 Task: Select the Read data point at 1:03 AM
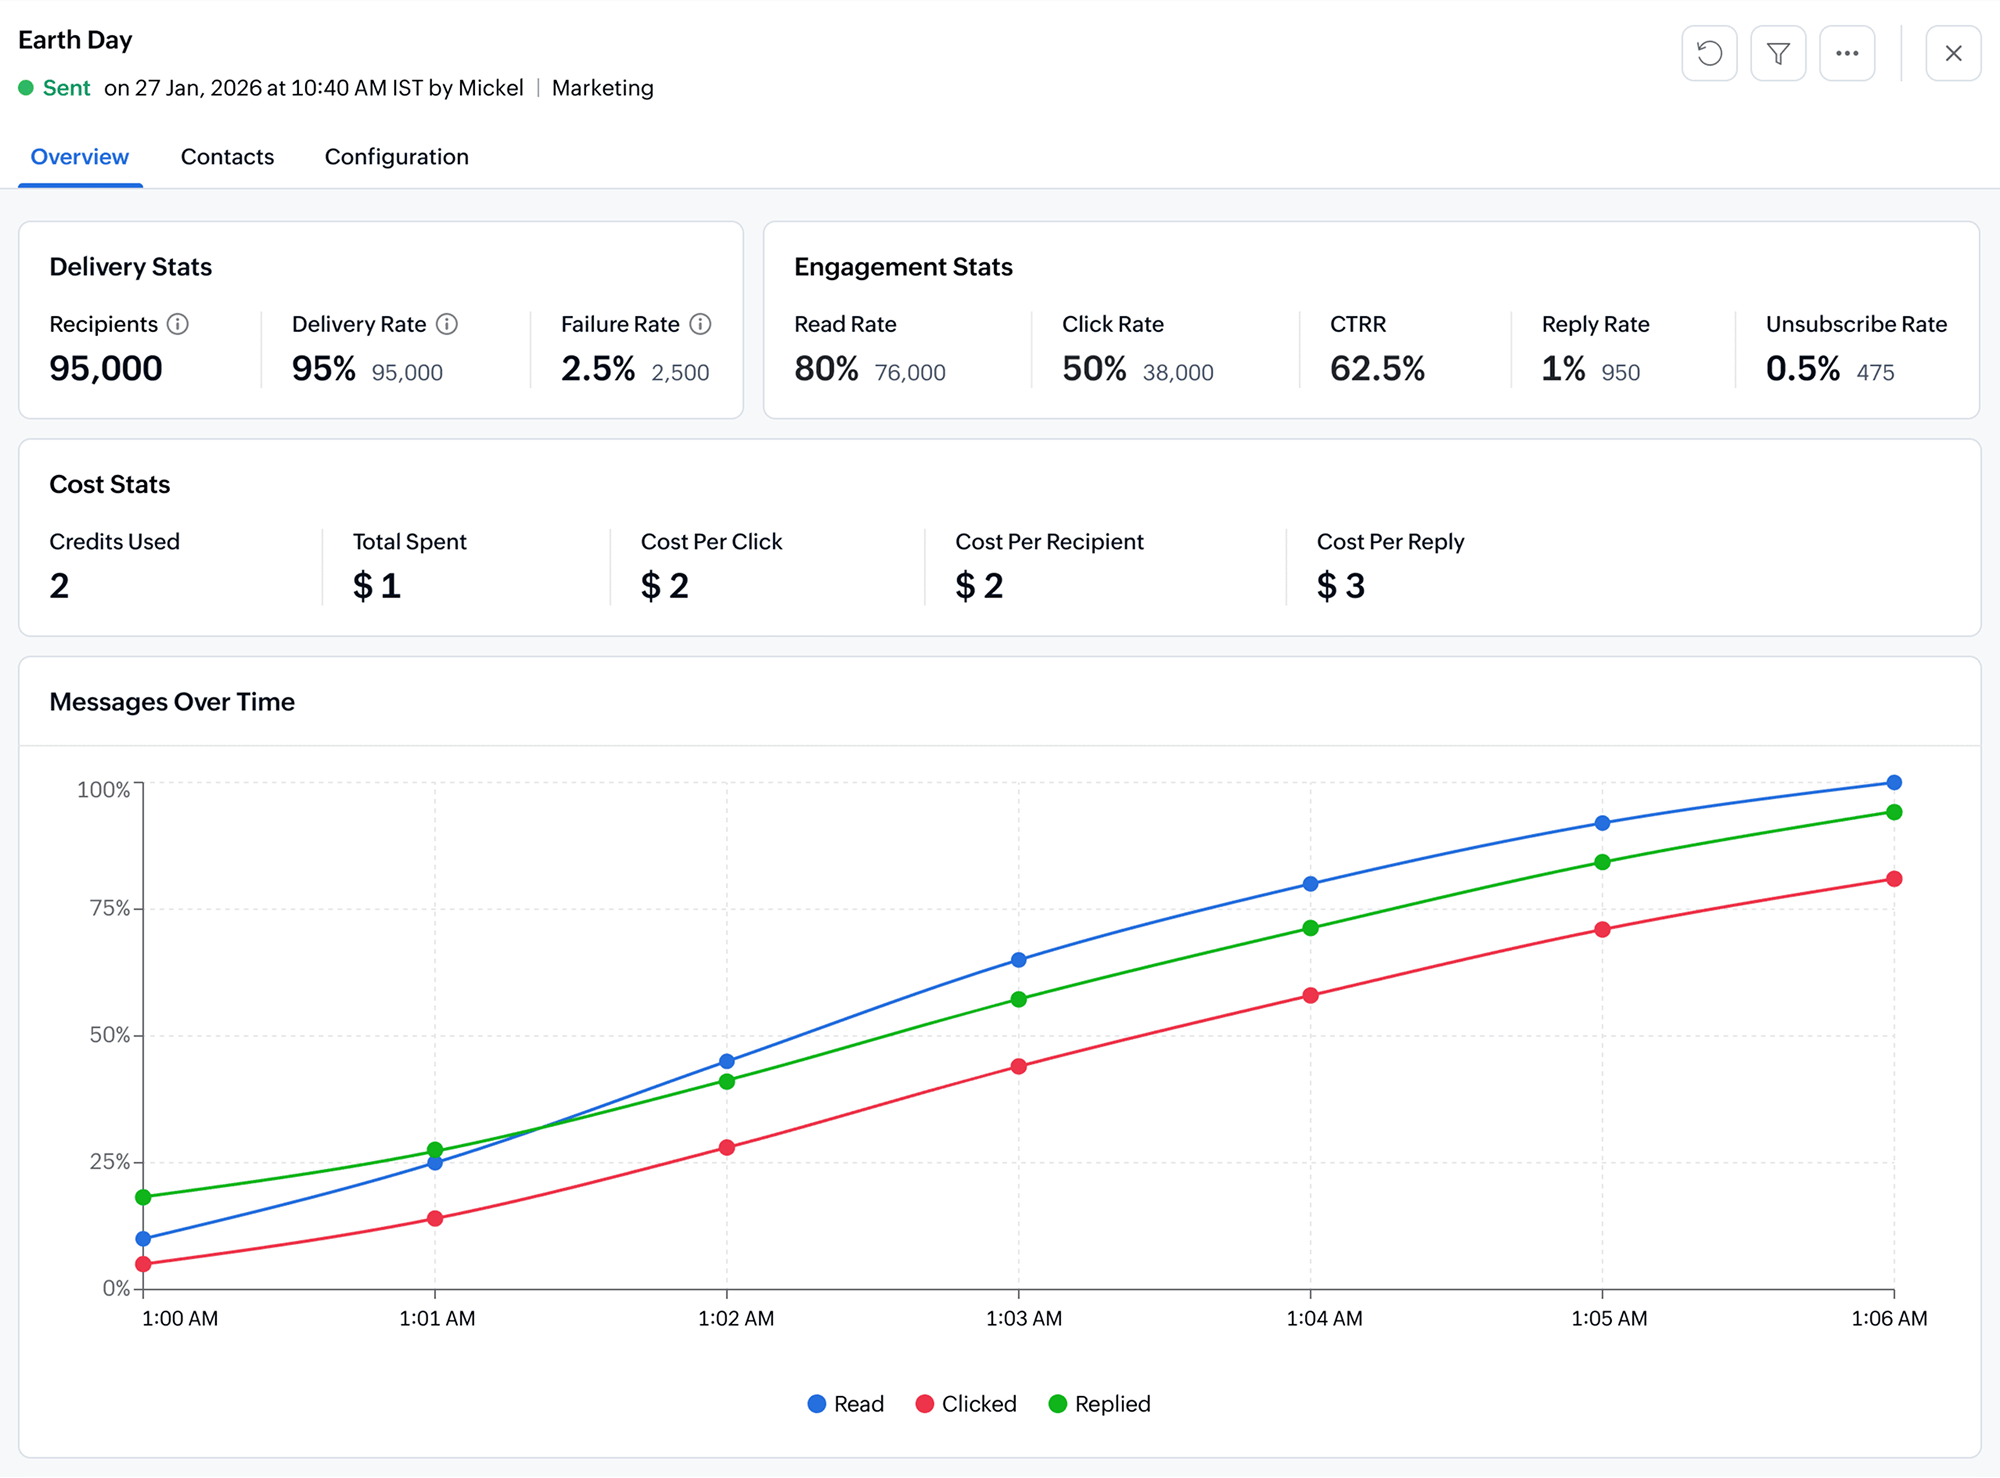coord(1019,960)
